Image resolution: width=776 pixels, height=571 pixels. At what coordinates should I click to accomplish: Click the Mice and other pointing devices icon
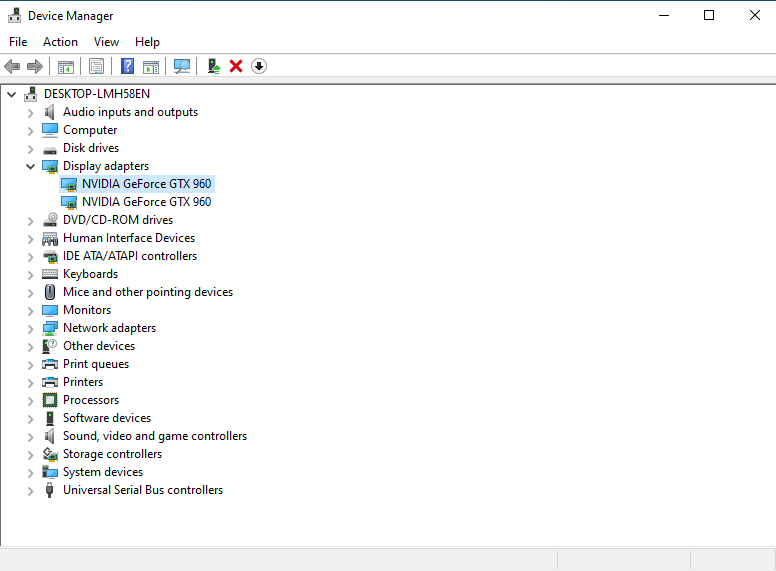[50, 292]
